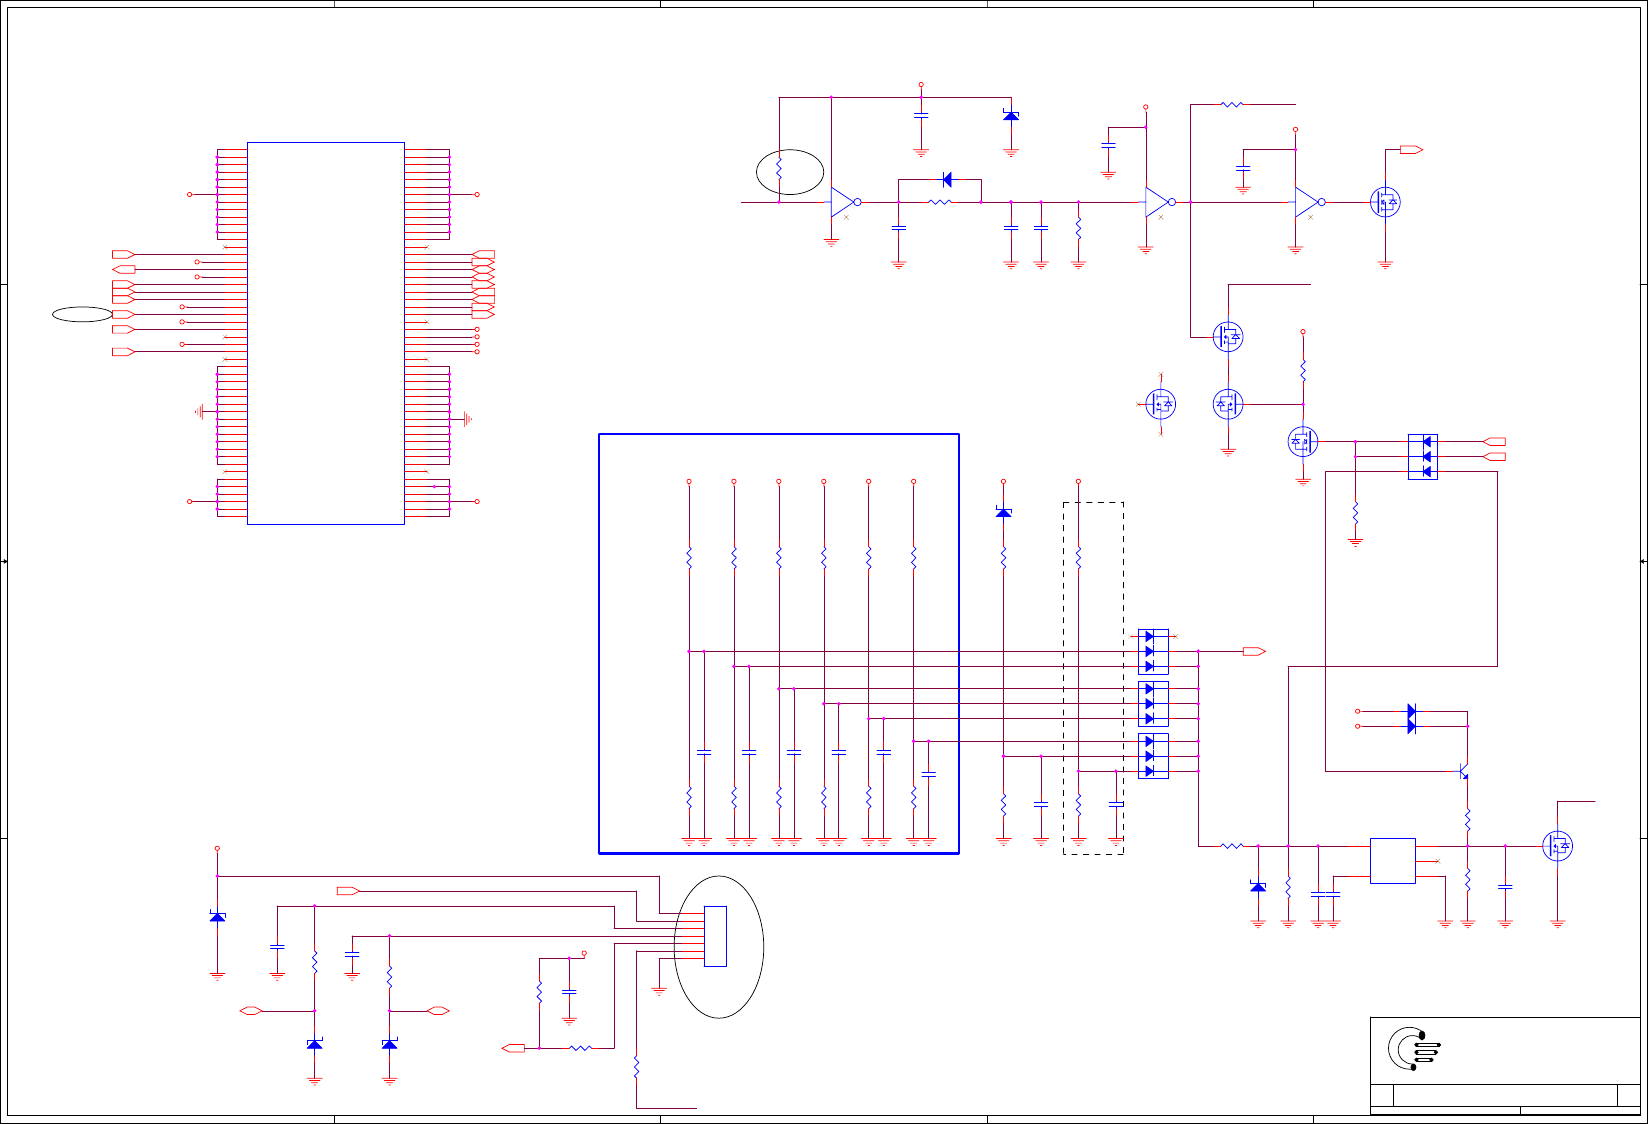The height and width of the screenshot is (1124, 1648).
Task: Select the small square IC near the bottom-right
Action: [x=1392, y=861]
